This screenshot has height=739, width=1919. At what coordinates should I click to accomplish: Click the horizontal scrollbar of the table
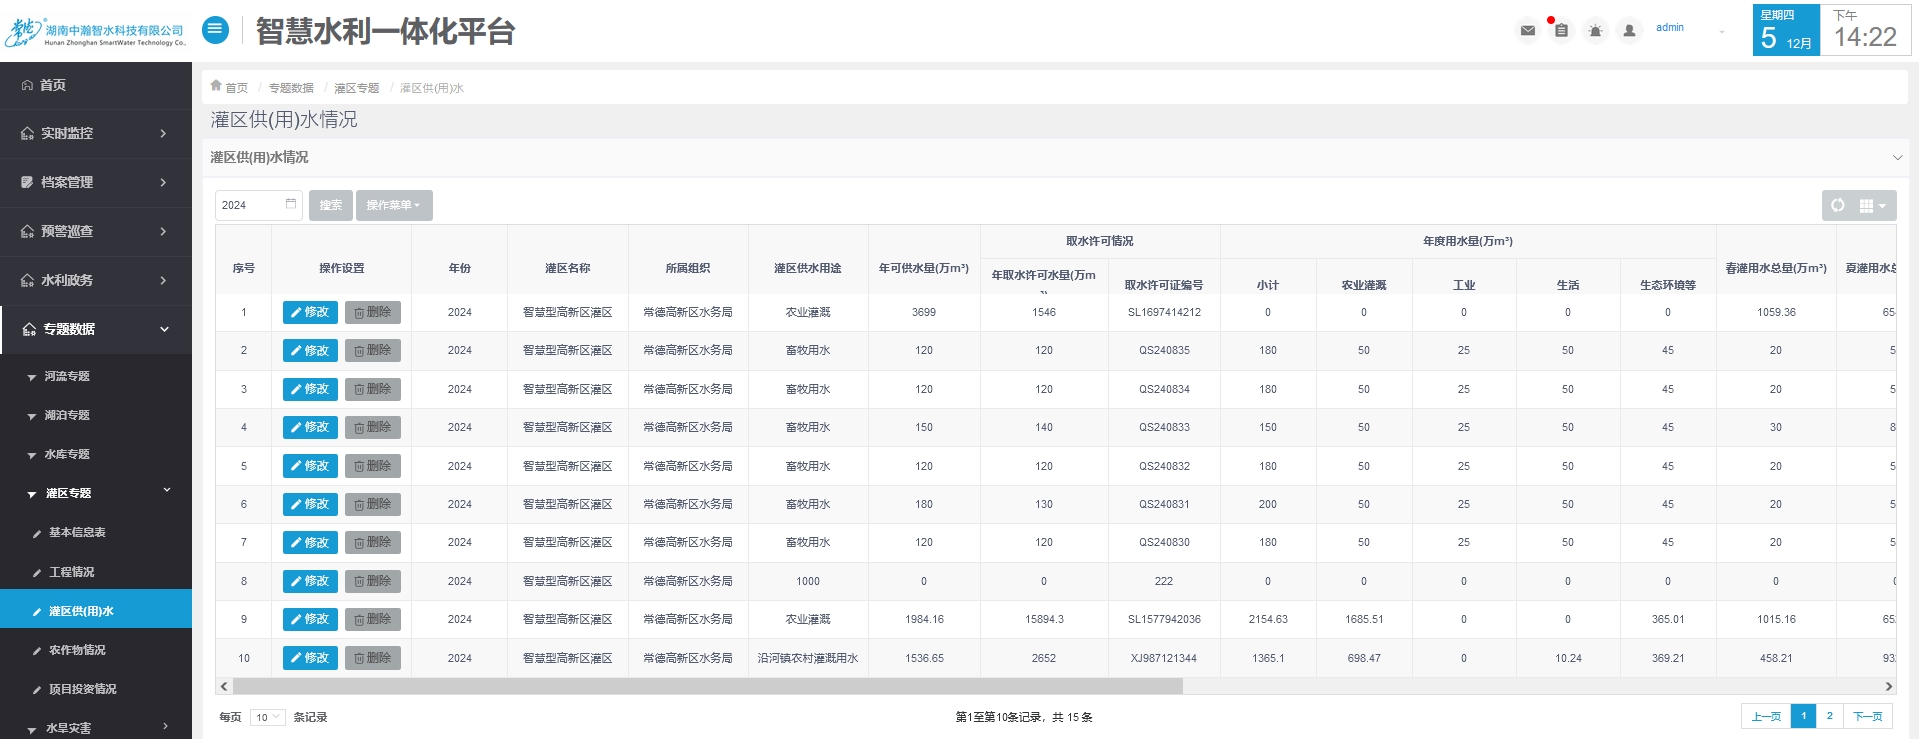pyautogui.click(x=708, y=686)
